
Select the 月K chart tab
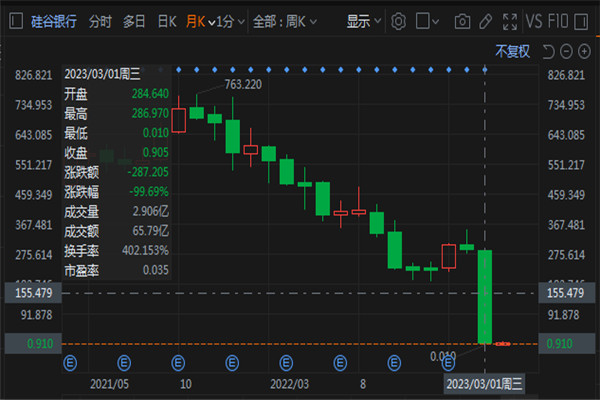[196, 21]
